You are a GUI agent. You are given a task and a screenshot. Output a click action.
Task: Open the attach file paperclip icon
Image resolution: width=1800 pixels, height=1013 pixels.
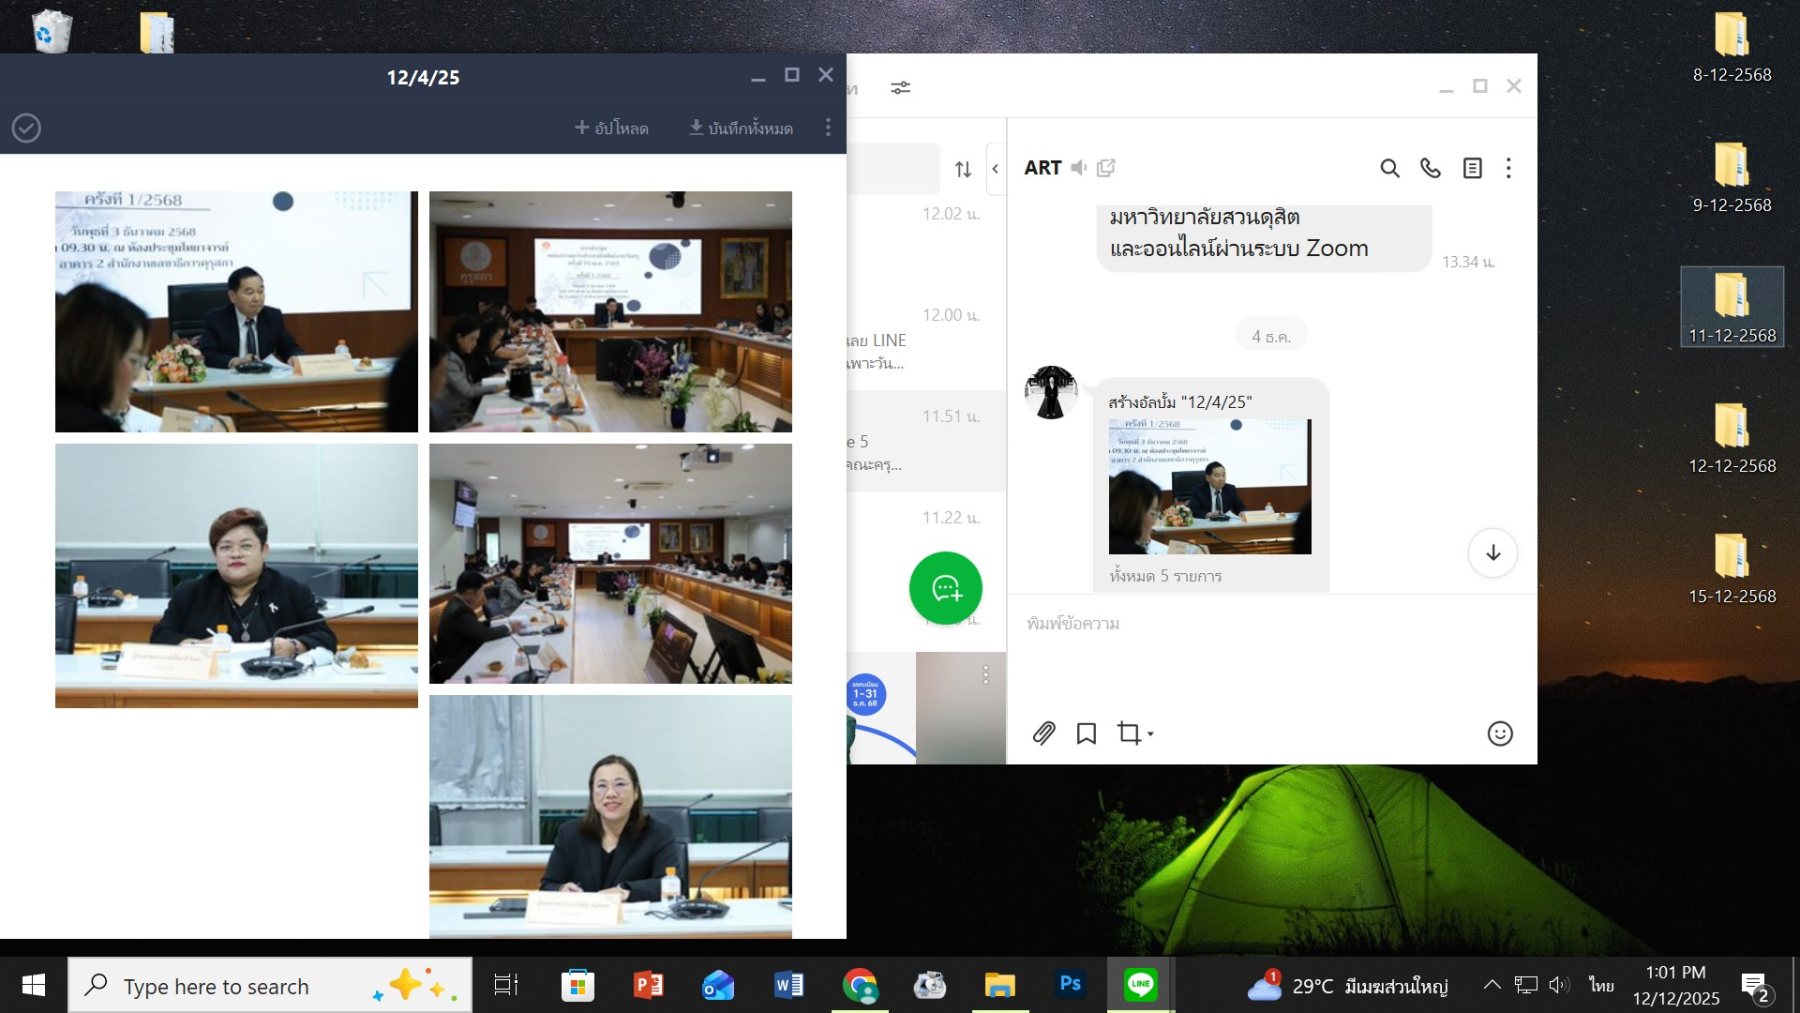click(1043, 733)
